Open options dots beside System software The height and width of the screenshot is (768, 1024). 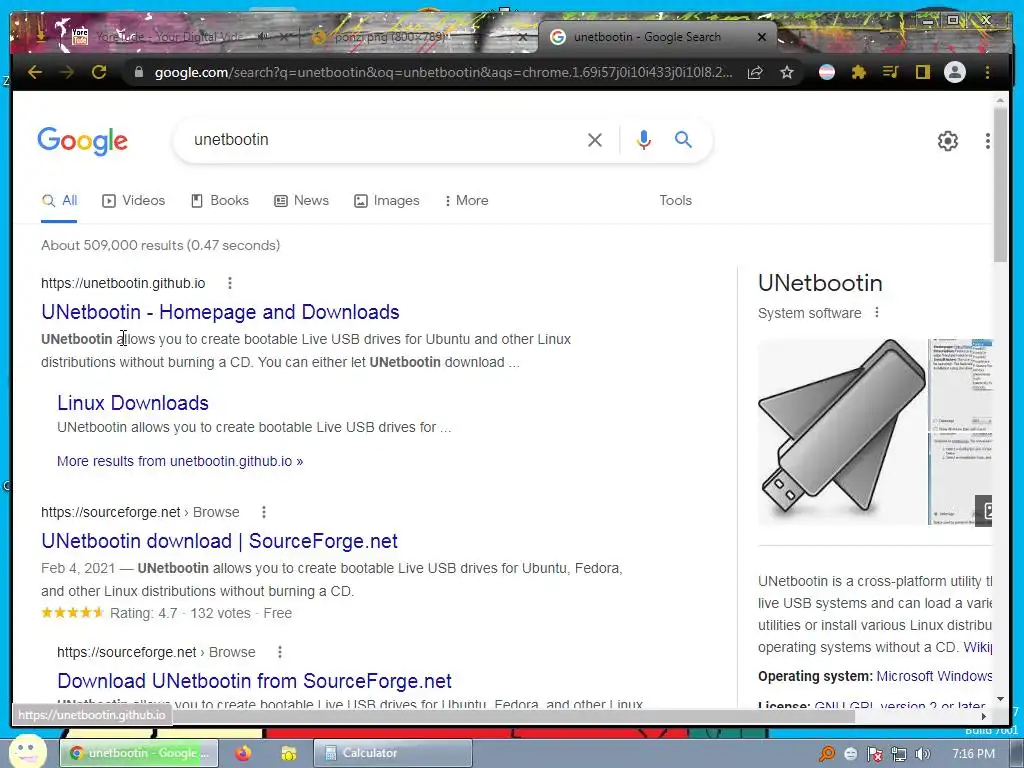pyautogui.click(x=876, y=313)
